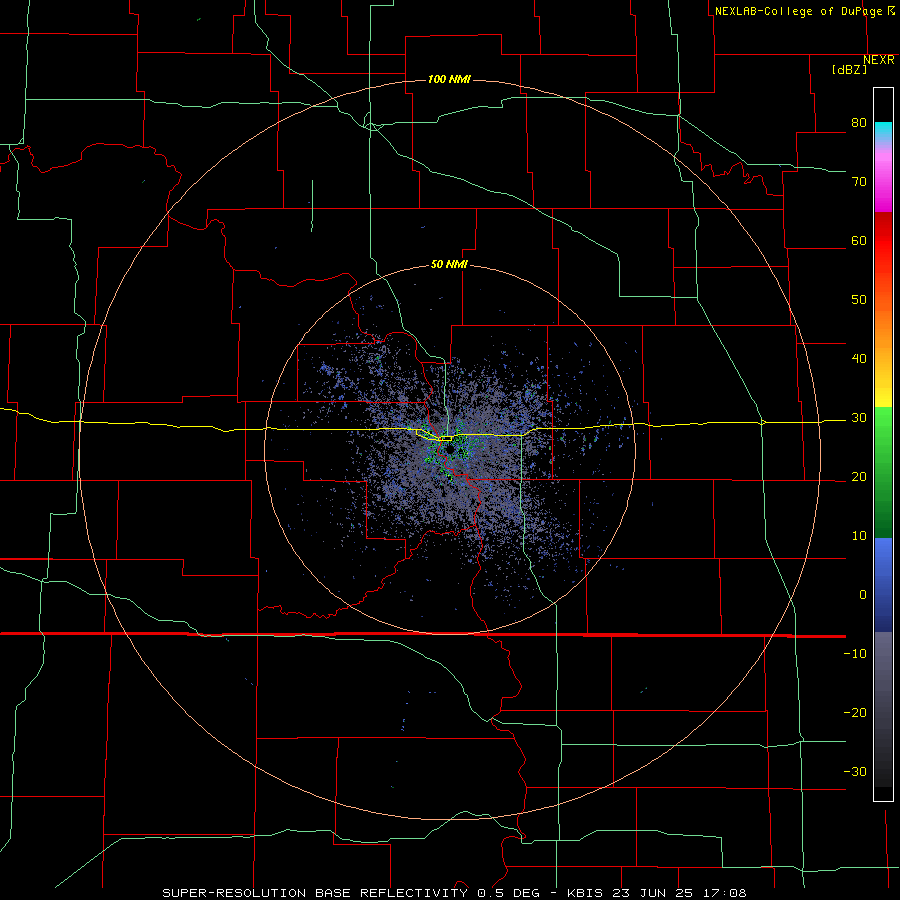
Task: Click the 20 dBZ scale value
Action: coord(859,477)
